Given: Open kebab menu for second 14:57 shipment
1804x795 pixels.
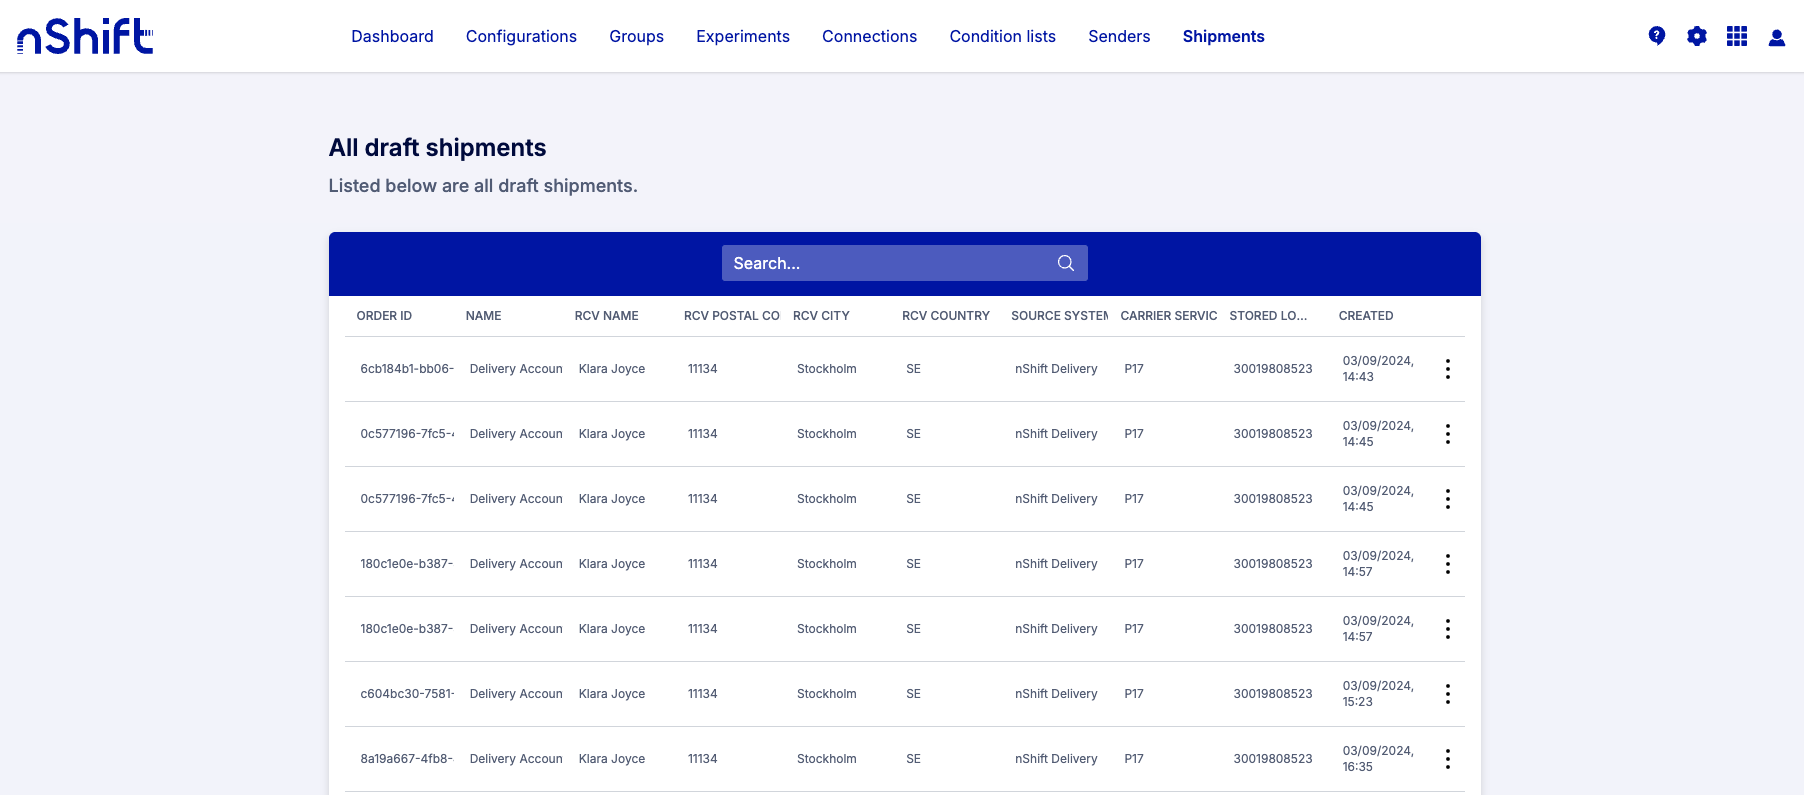Looking at the screenshot, I should pyautogui.click(x=1447, y=629).
